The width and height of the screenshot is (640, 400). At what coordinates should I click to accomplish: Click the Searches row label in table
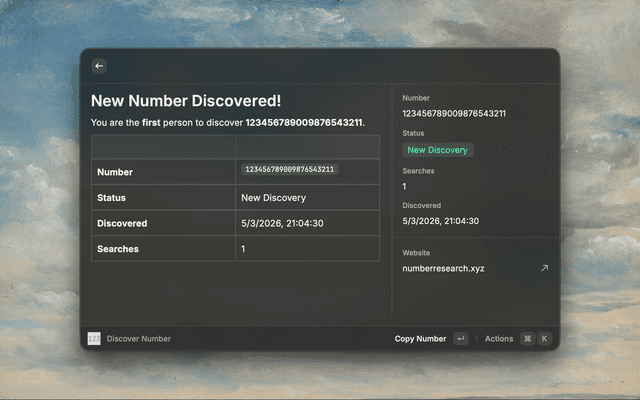(x=118, y=248)
